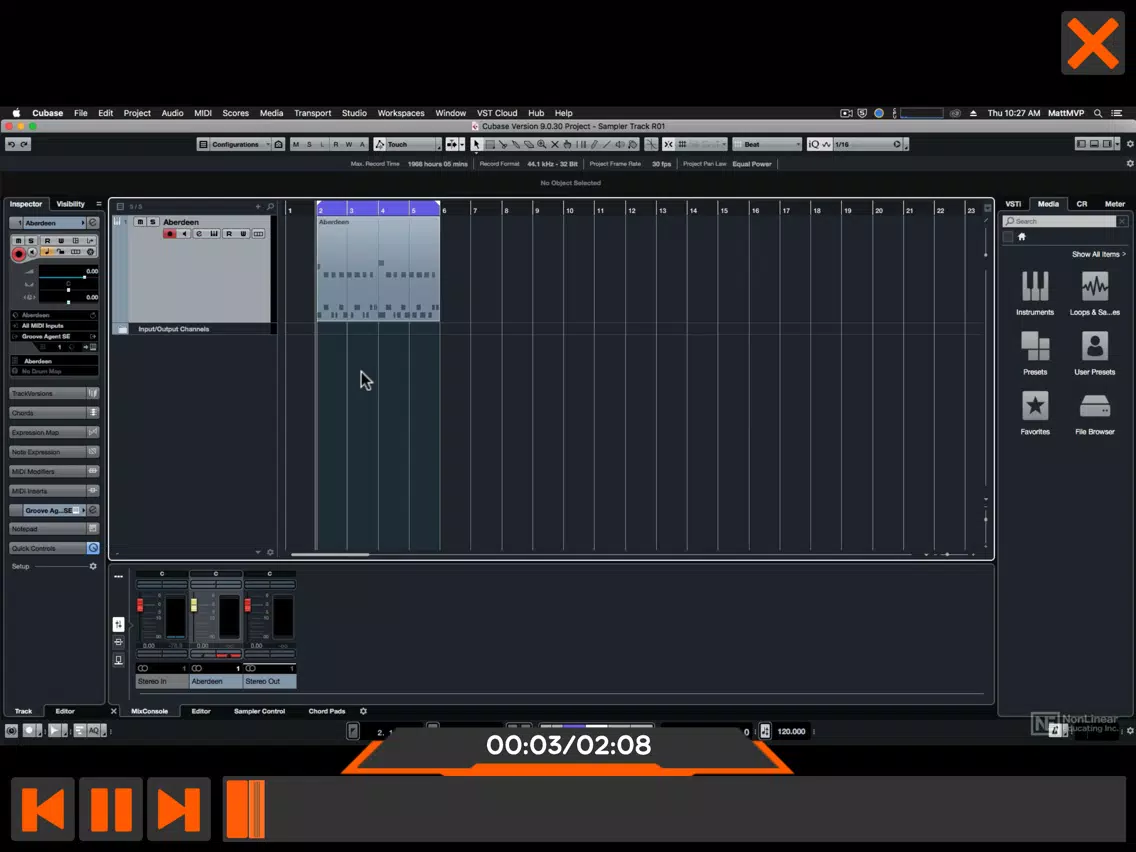Open Sampler Control tab in lower zone

(259, 711)
